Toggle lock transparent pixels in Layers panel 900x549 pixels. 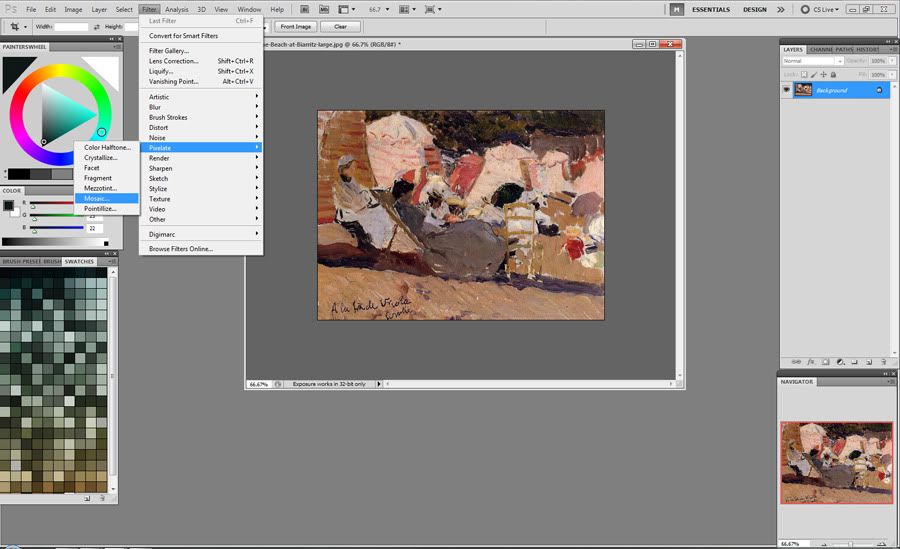(804, 75)
